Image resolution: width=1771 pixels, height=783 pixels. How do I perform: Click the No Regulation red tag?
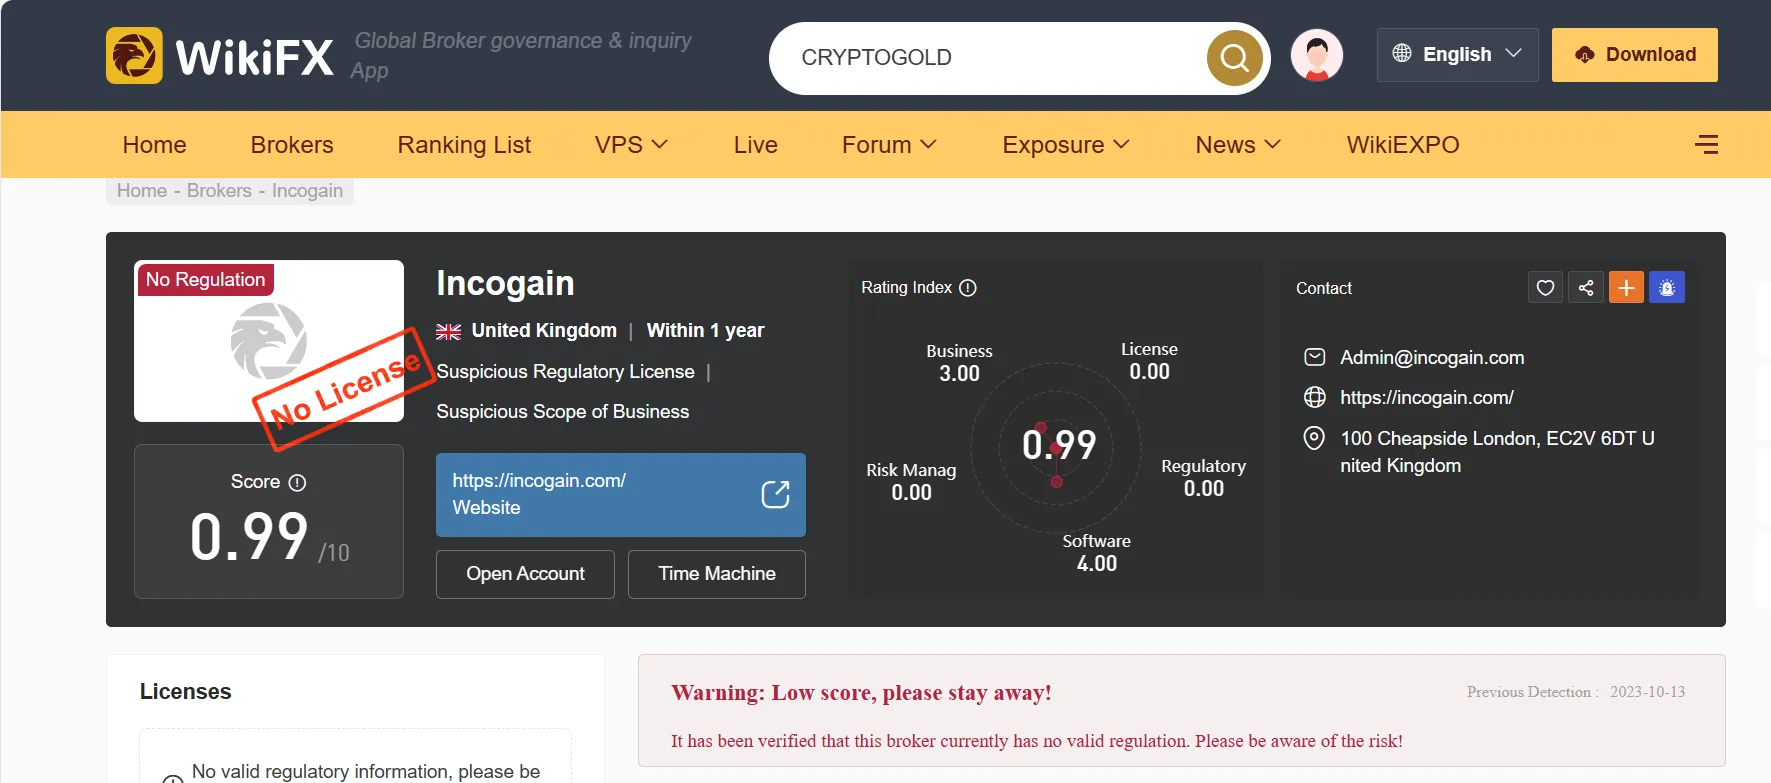pyautogui.click(x=205, y=280)
